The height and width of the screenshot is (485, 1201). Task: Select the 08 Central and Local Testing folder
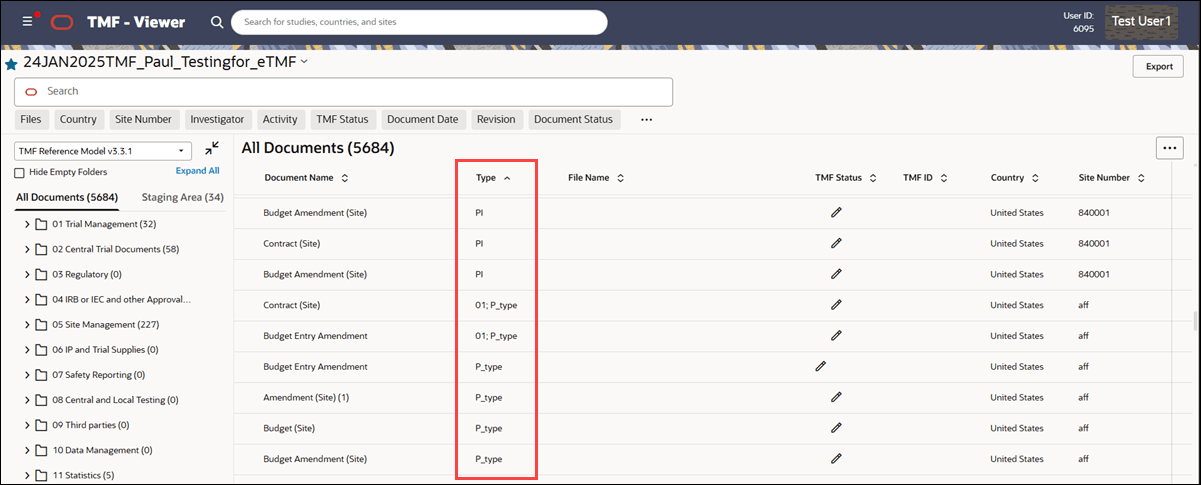coord(115,400)
